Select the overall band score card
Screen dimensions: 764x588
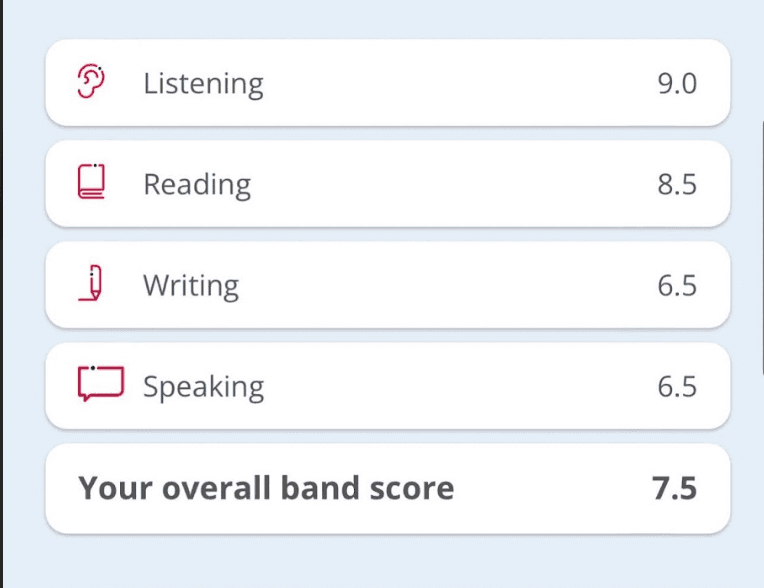coord(388,489)
